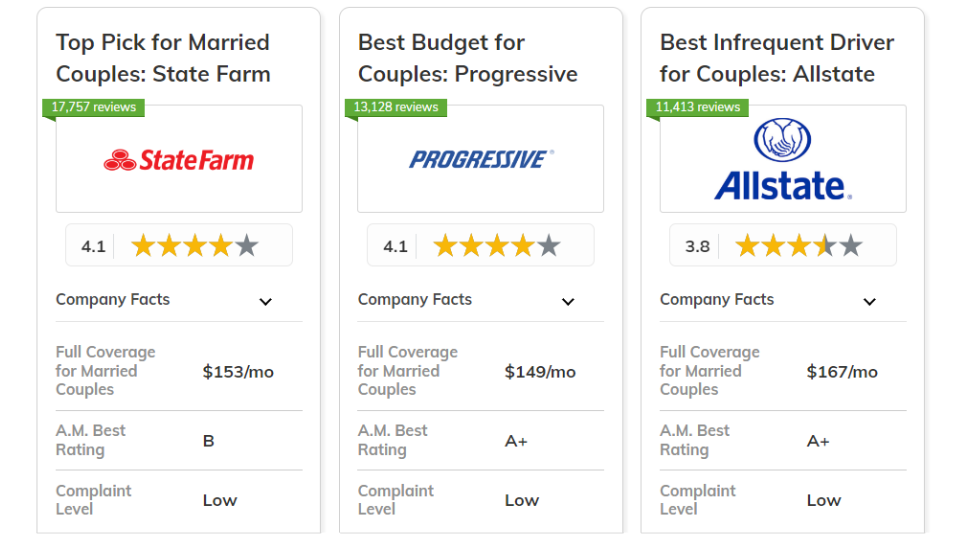
Task: Click the Progressive logo
Action: [x=481, y=160]
